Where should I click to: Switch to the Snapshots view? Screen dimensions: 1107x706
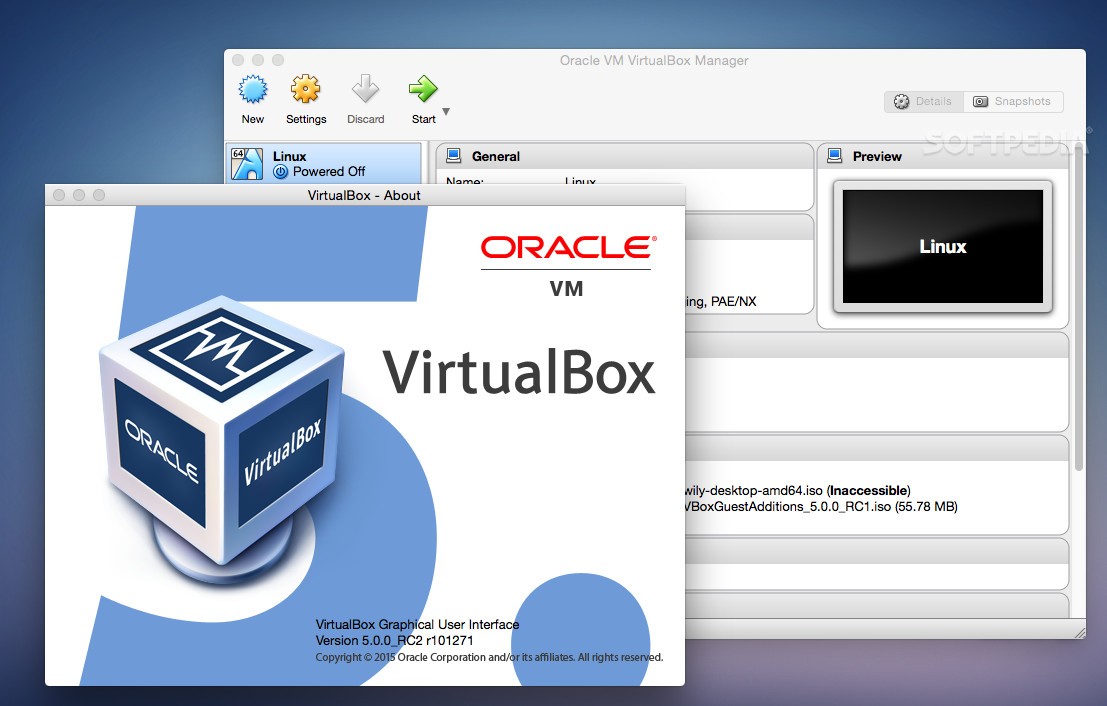[x=1012, y=102]
